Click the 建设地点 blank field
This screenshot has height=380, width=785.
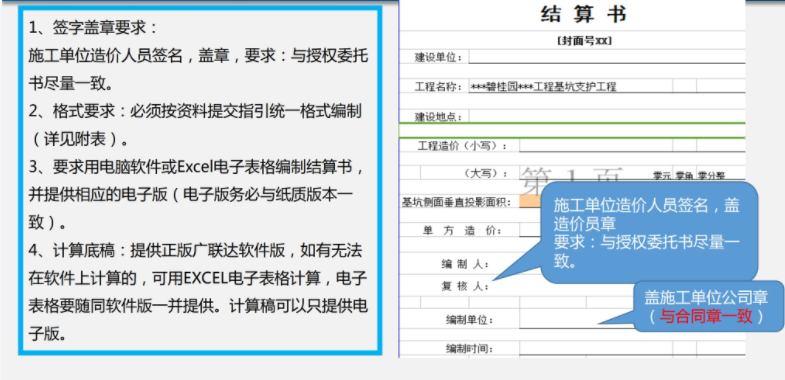[607, 117]
